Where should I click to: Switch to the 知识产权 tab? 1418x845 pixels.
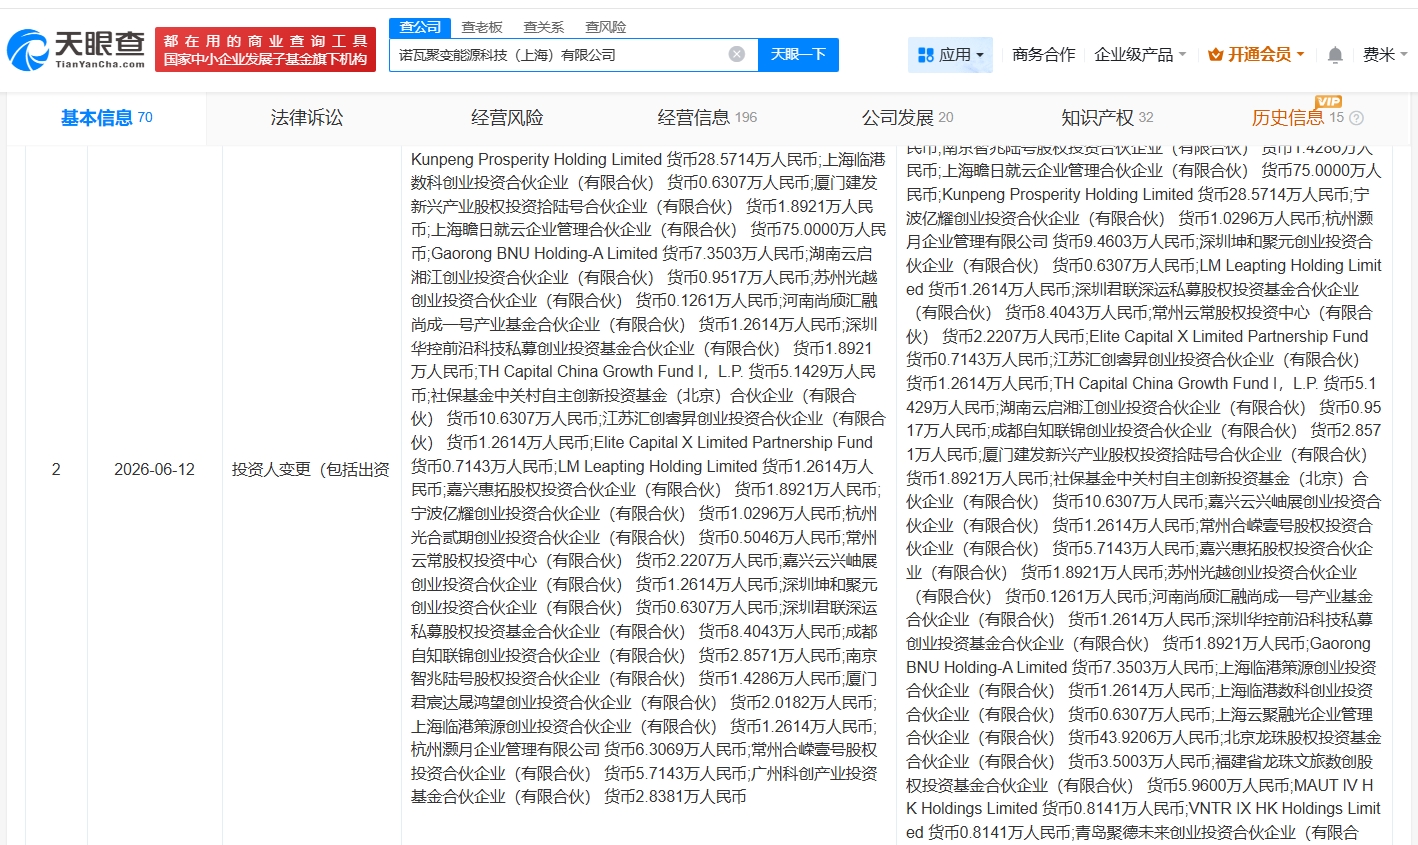pos(1107,118)
